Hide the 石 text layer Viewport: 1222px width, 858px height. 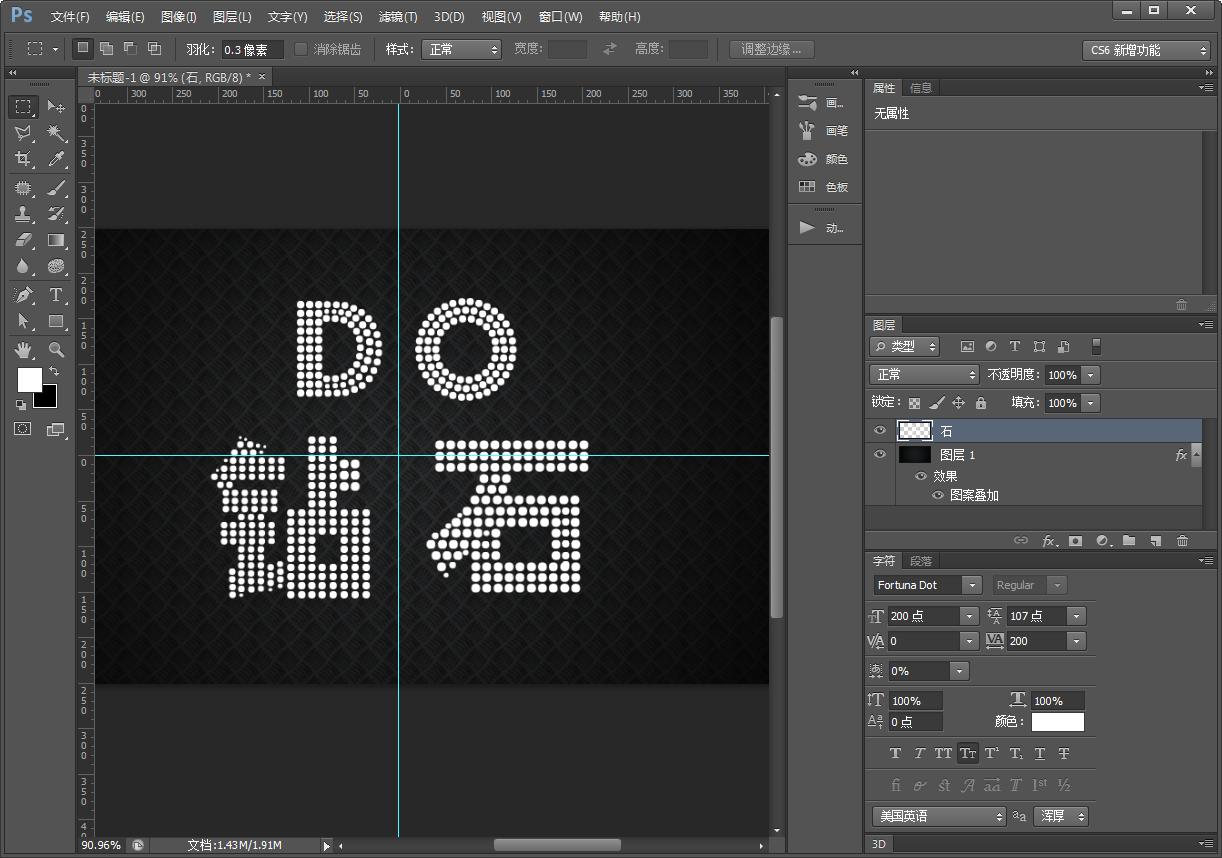point(879,430)
